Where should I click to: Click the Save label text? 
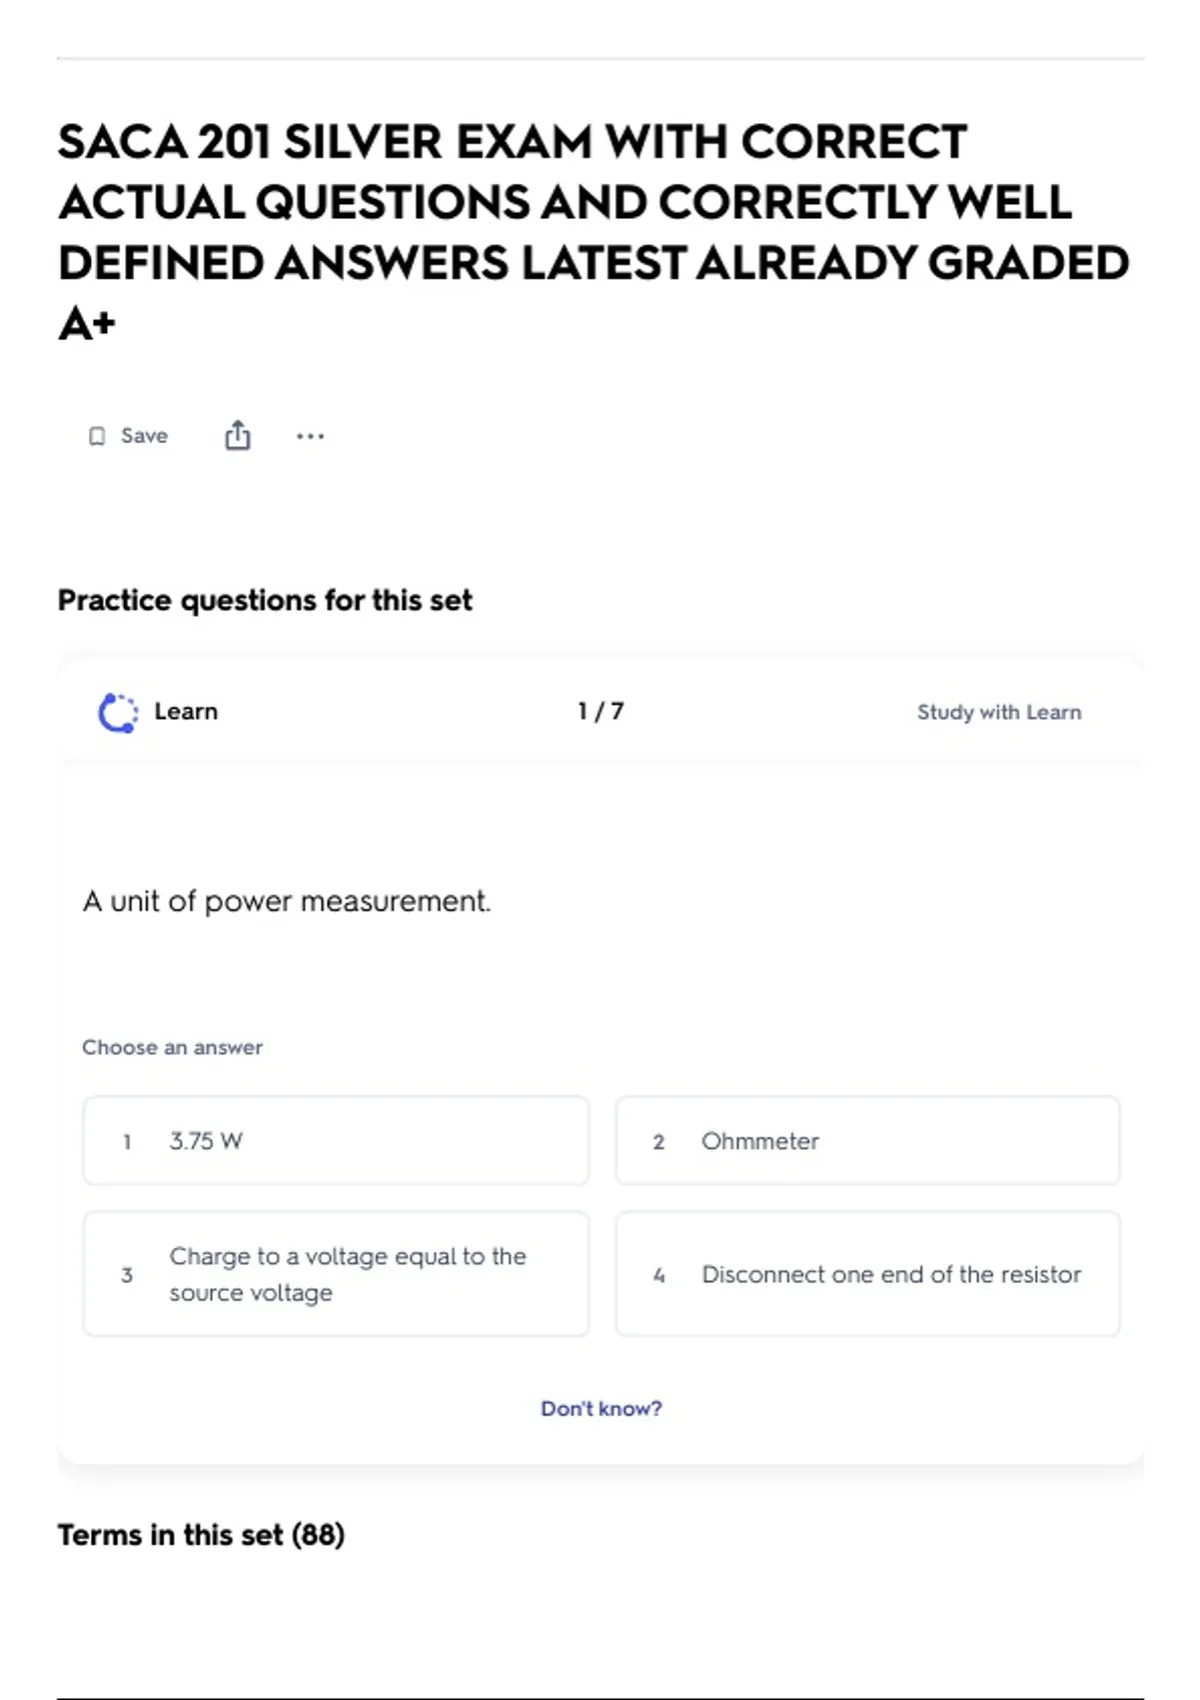[x=144, y=436]
